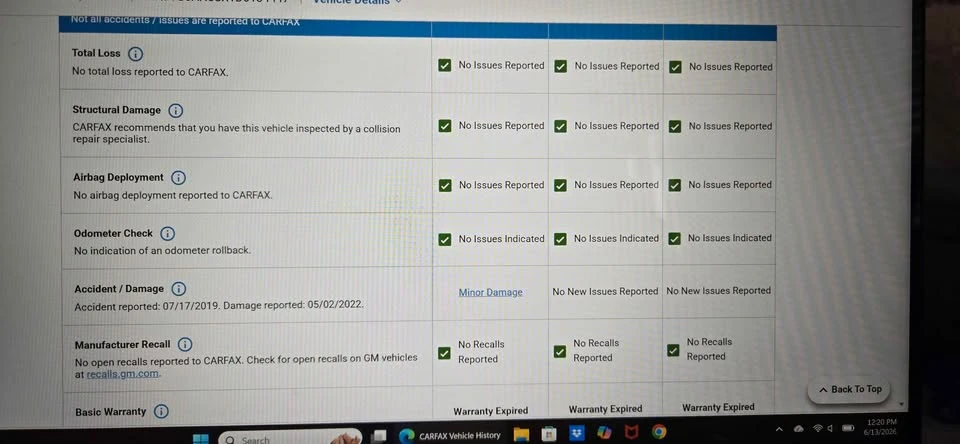This screenshot has height=444, width=960.
Task: Click 'No airbag deployment reported to CARFAX.' text
Action: click(x=173, y=196)
